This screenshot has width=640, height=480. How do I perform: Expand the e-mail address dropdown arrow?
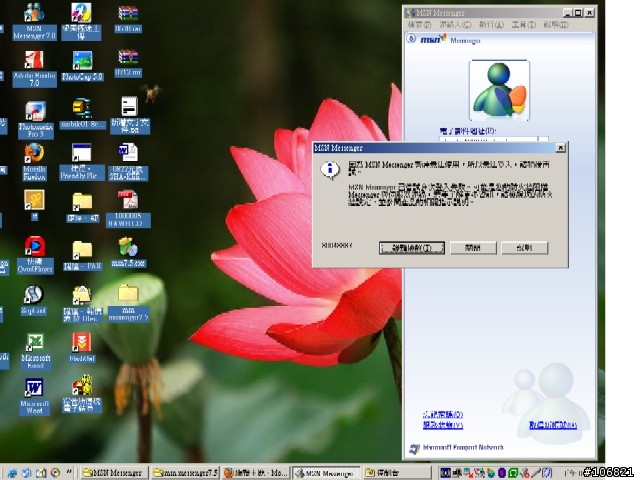[x=543, y=140]
